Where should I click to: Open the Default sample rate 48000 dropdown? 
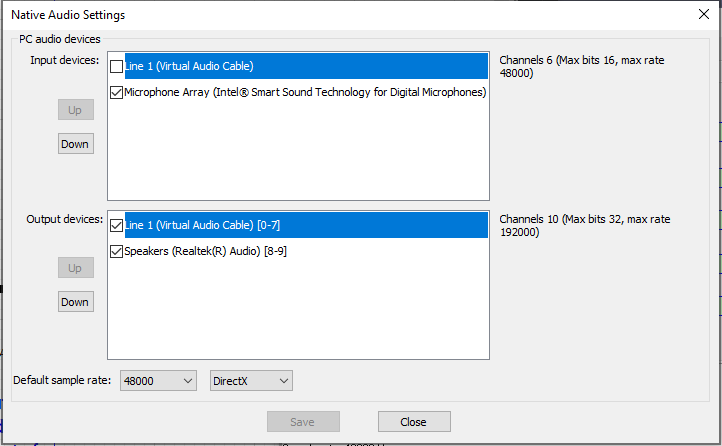(159, 381)
